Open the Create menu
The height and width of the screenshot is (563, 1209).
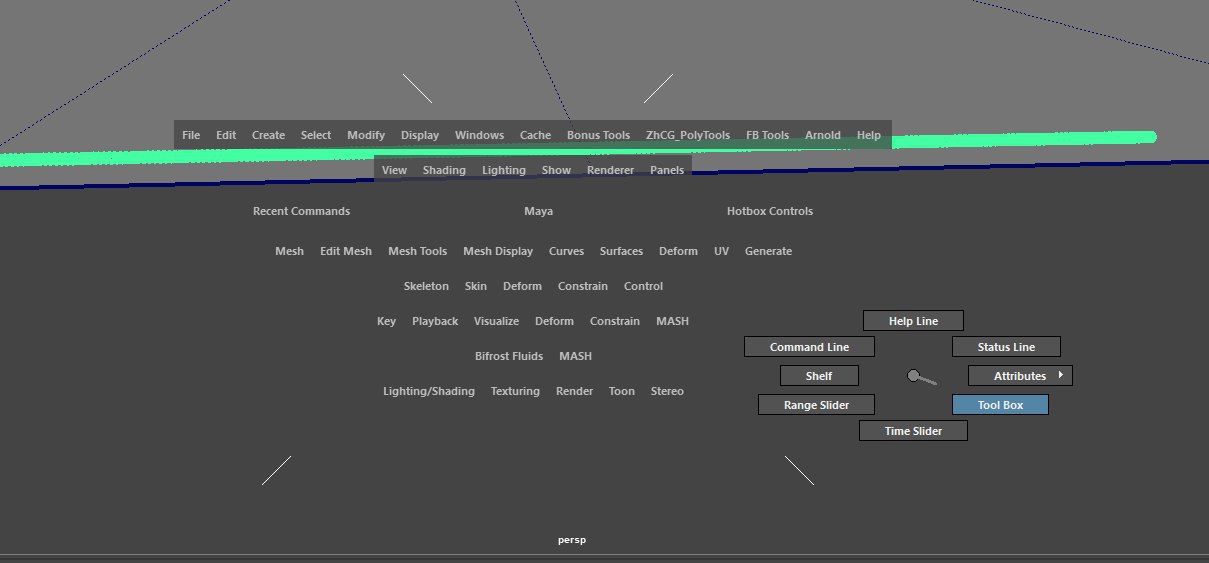click(268, 135)
